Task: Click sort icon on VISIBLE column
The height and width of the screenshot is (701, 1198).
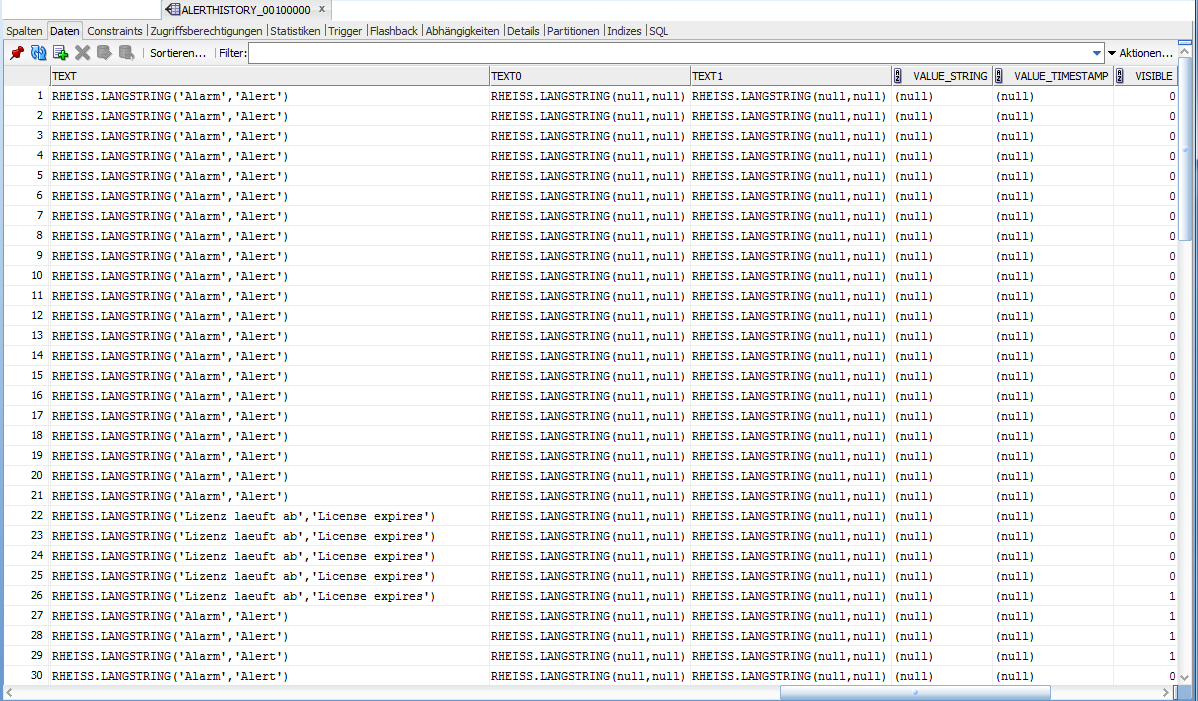Action: pyautogui.click(x=1120, y=76)
